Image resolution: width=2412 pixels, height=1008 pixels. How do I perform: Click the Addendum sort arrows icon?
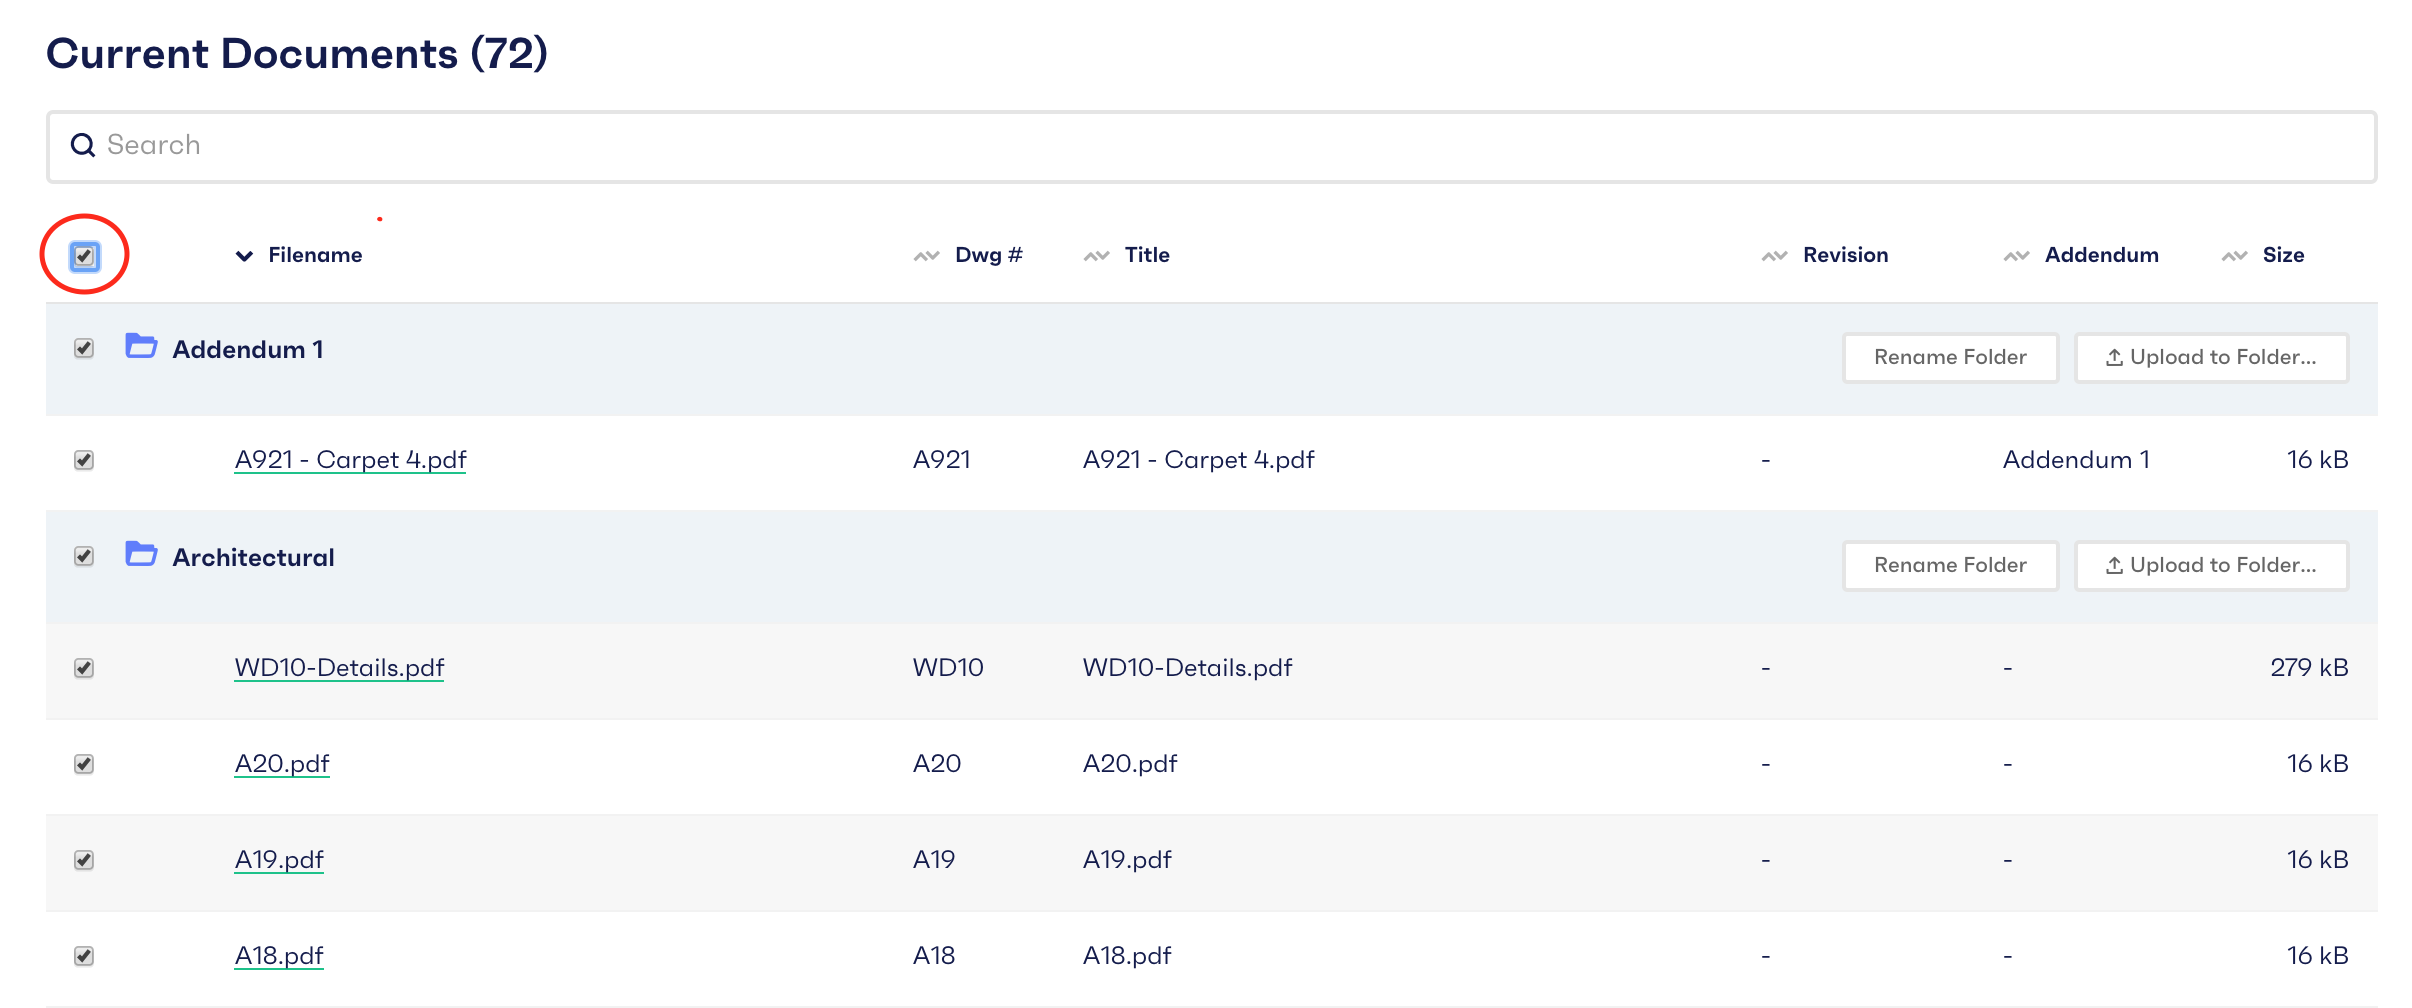click(x=2016, y=256)
